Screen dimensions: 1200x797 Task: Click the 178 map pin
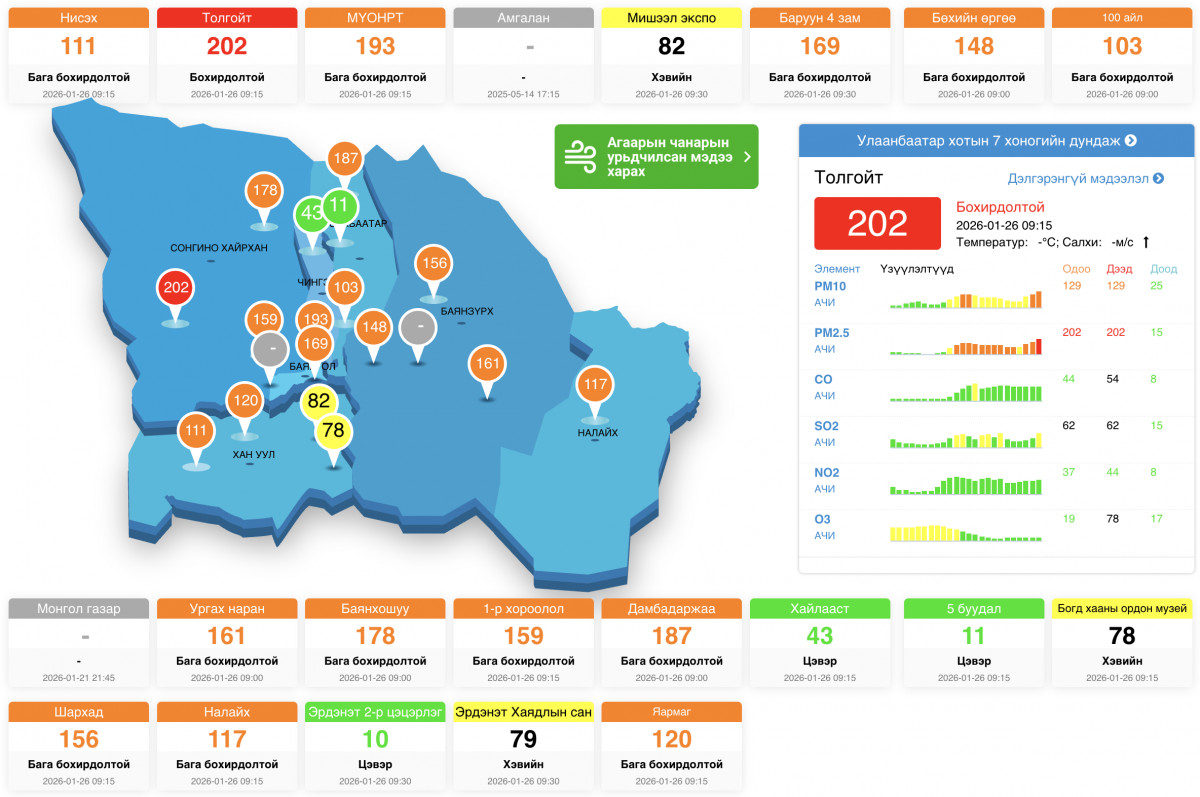click(x=265, y=191)
